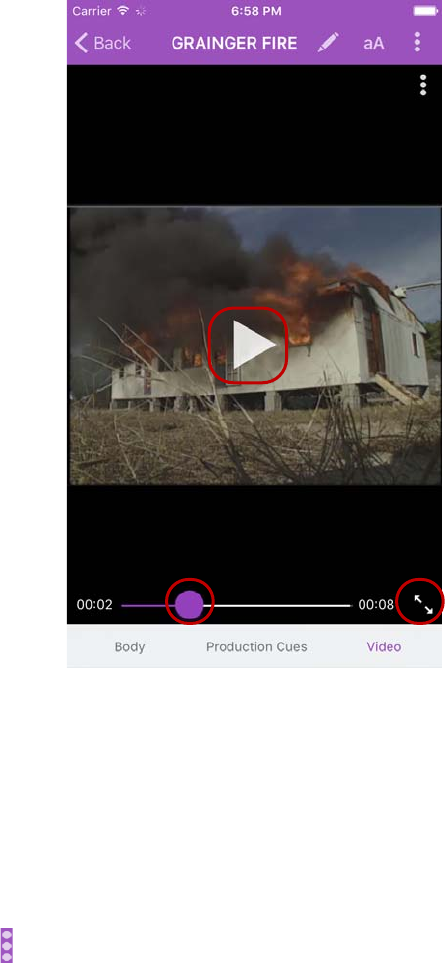Tap the GRAINGER FIRE title
Screen dimensions: 445x963
click(x=234, y=43)
